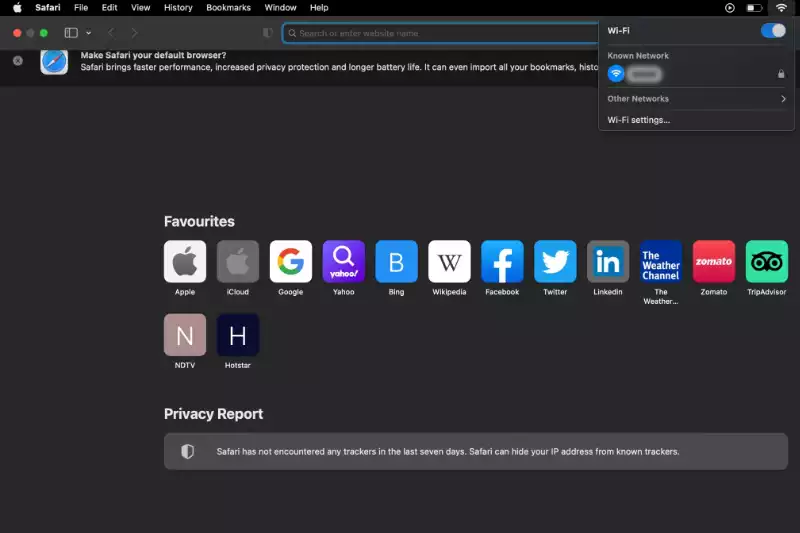Select the connected known Wi-Fi network
Viewport: 800px width, 533px height.
pyautogui.click(x=696, y=74)
